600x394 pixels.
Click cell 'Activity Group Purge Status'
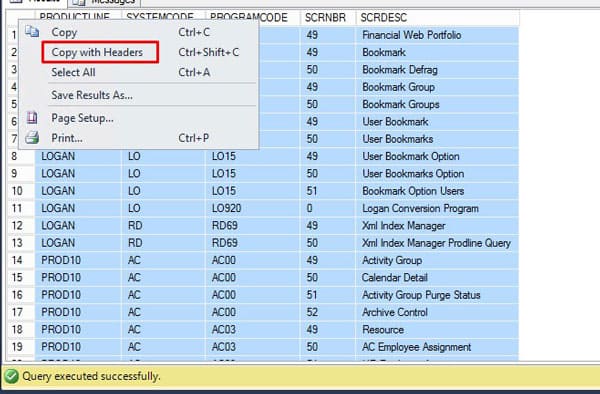437,295
